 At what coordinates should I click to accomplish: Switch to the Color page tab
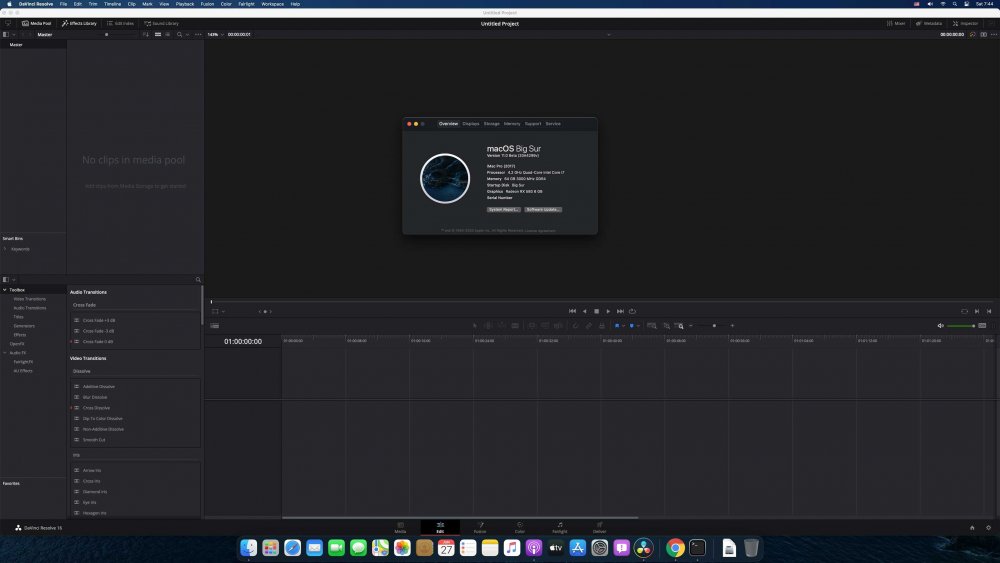coord(520,527)
